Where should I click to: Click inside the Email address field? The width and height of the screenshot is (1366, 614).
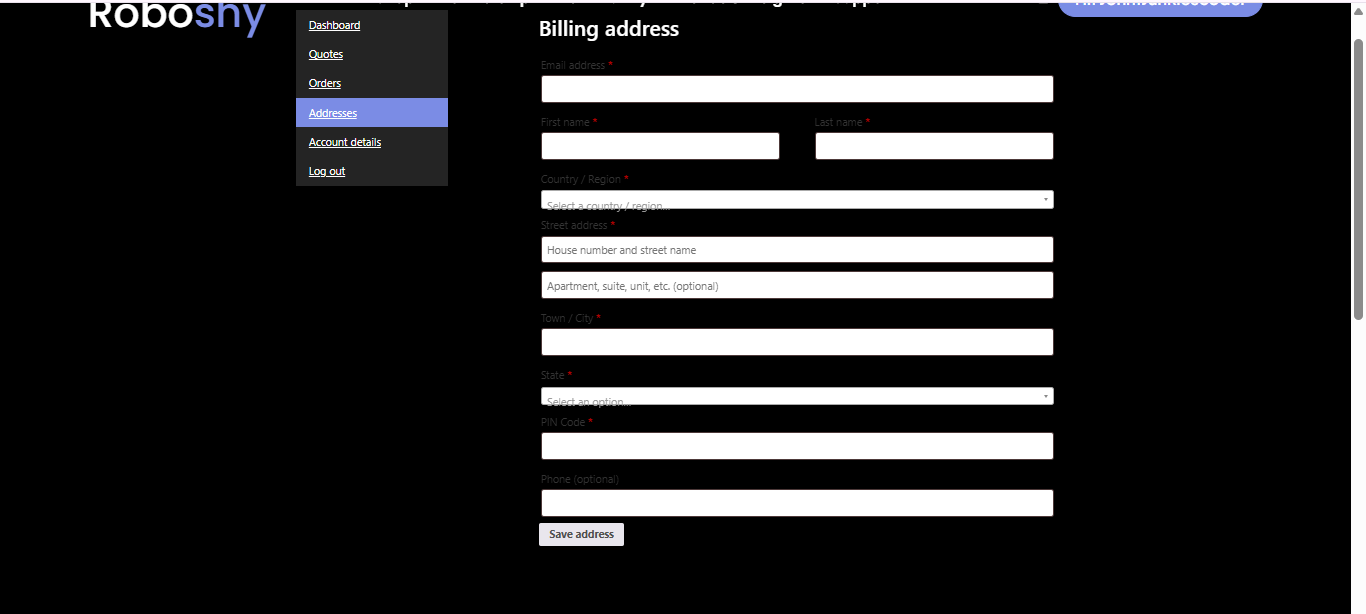click(797, 88)
